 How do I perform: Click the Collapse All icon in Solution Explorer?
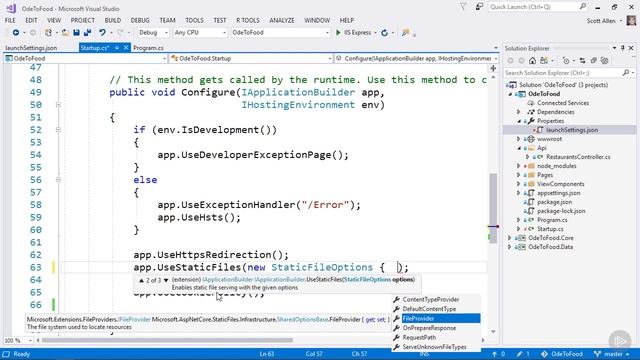tap(593, 60)
